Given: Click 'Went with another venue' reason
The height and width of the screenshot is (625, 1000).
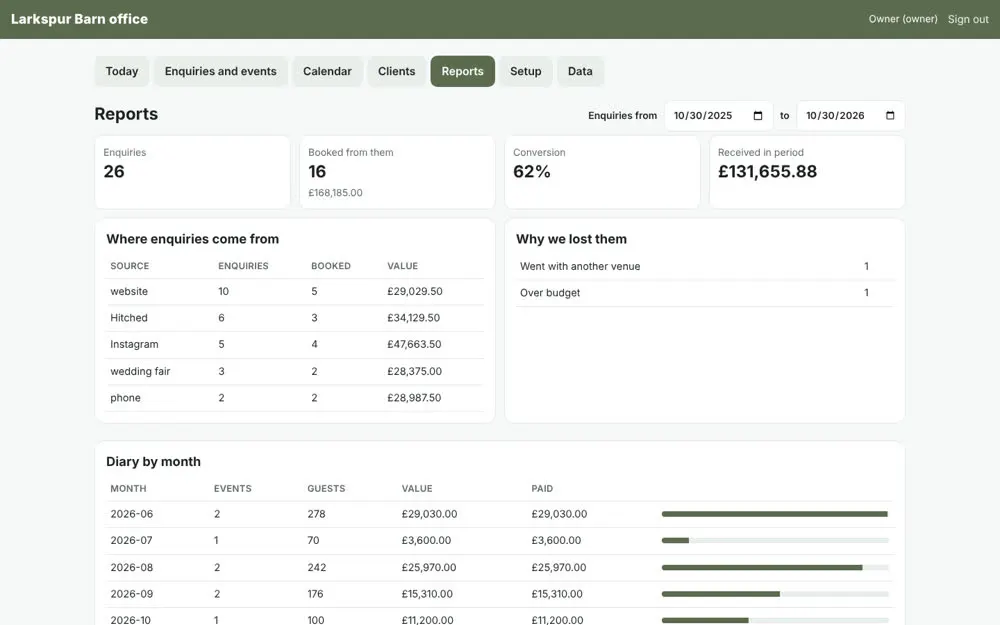Looking at the screenshot, I should tap(580, 267).
